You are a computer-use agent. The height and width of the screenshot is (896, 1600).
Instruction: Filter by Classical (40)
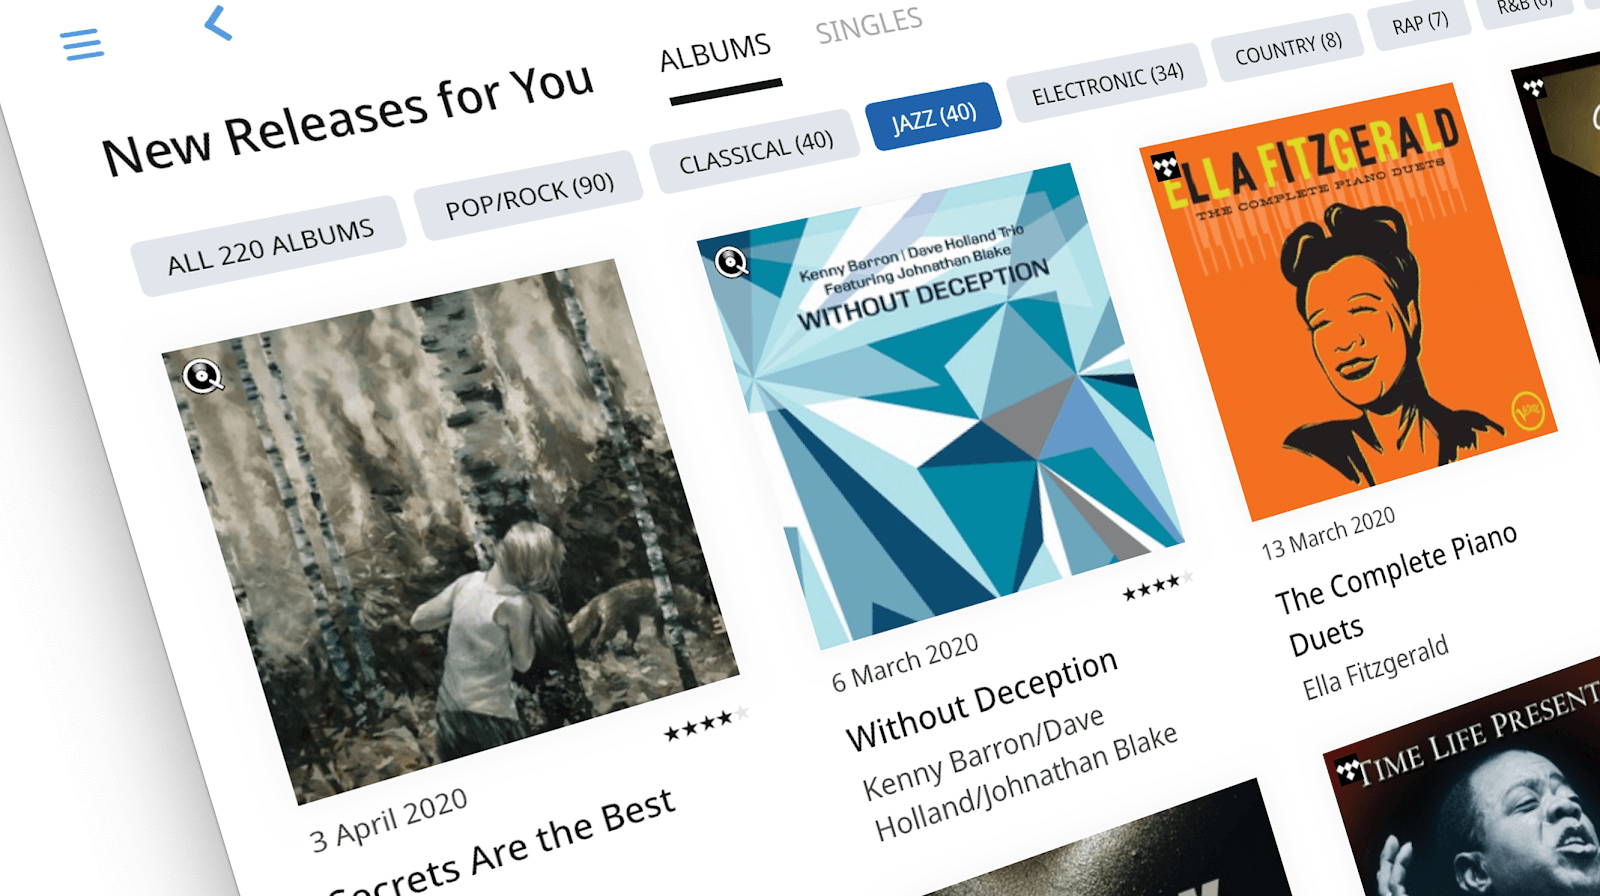click(755, 151)
